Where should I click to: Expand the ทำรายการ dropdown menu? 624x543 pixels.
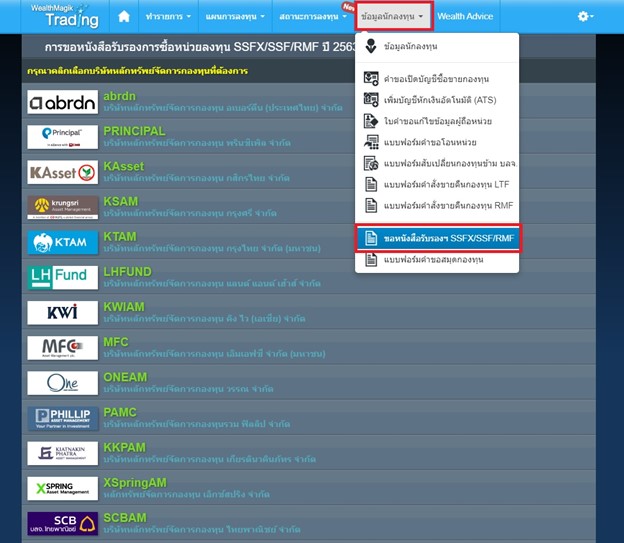click(x=168, y=16)
